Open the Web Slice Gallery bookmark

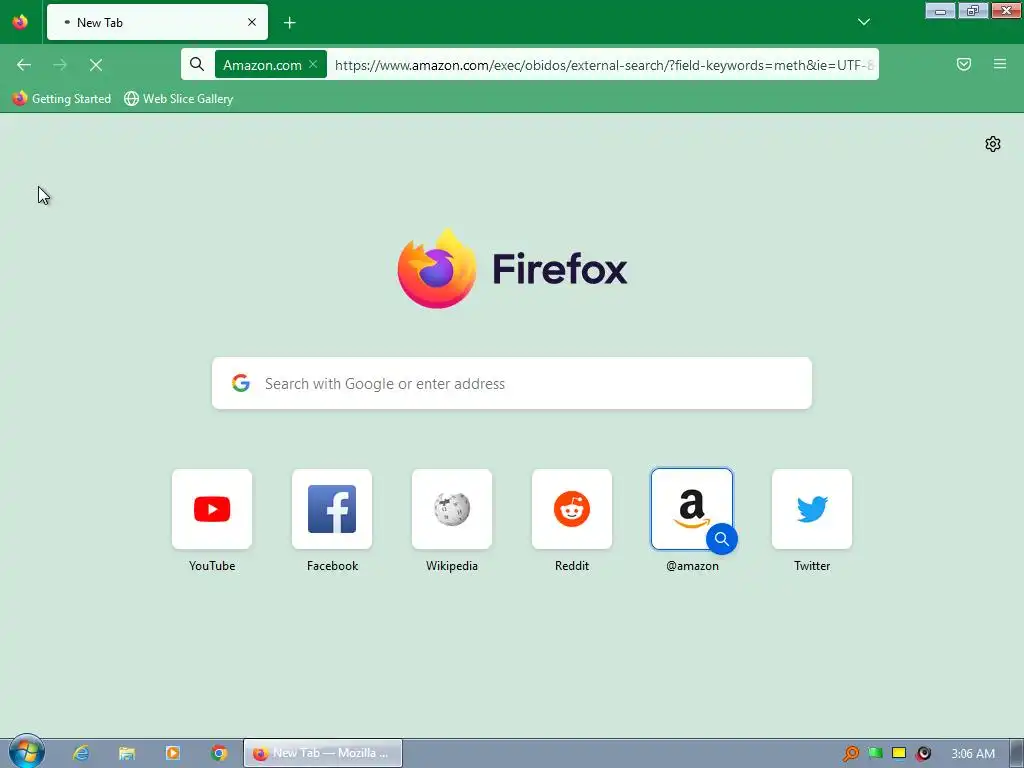click(x=179, y=99)
